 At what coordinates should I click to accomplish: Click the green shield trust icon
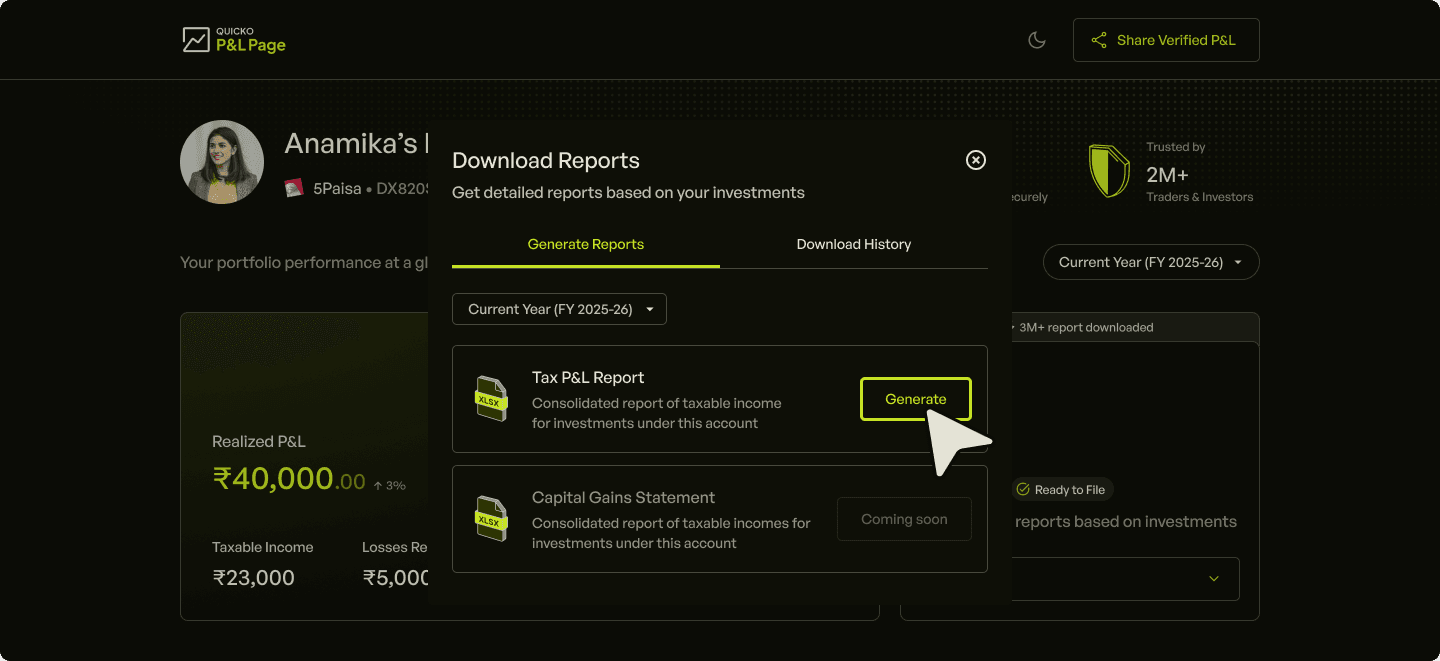pos(1109,171)
